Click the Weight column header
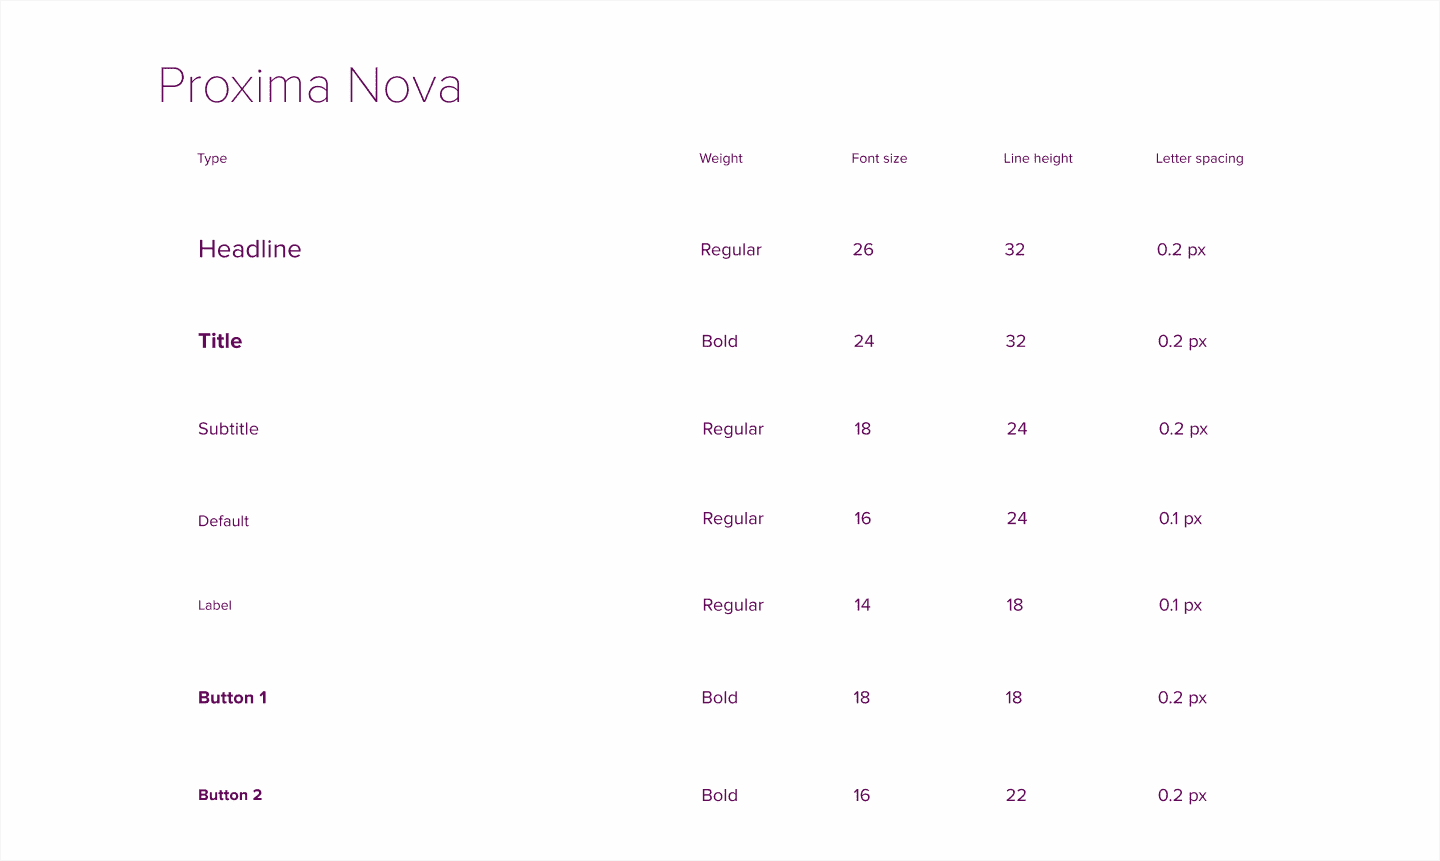The image size is (1440, 861). [x=721, y=158]
